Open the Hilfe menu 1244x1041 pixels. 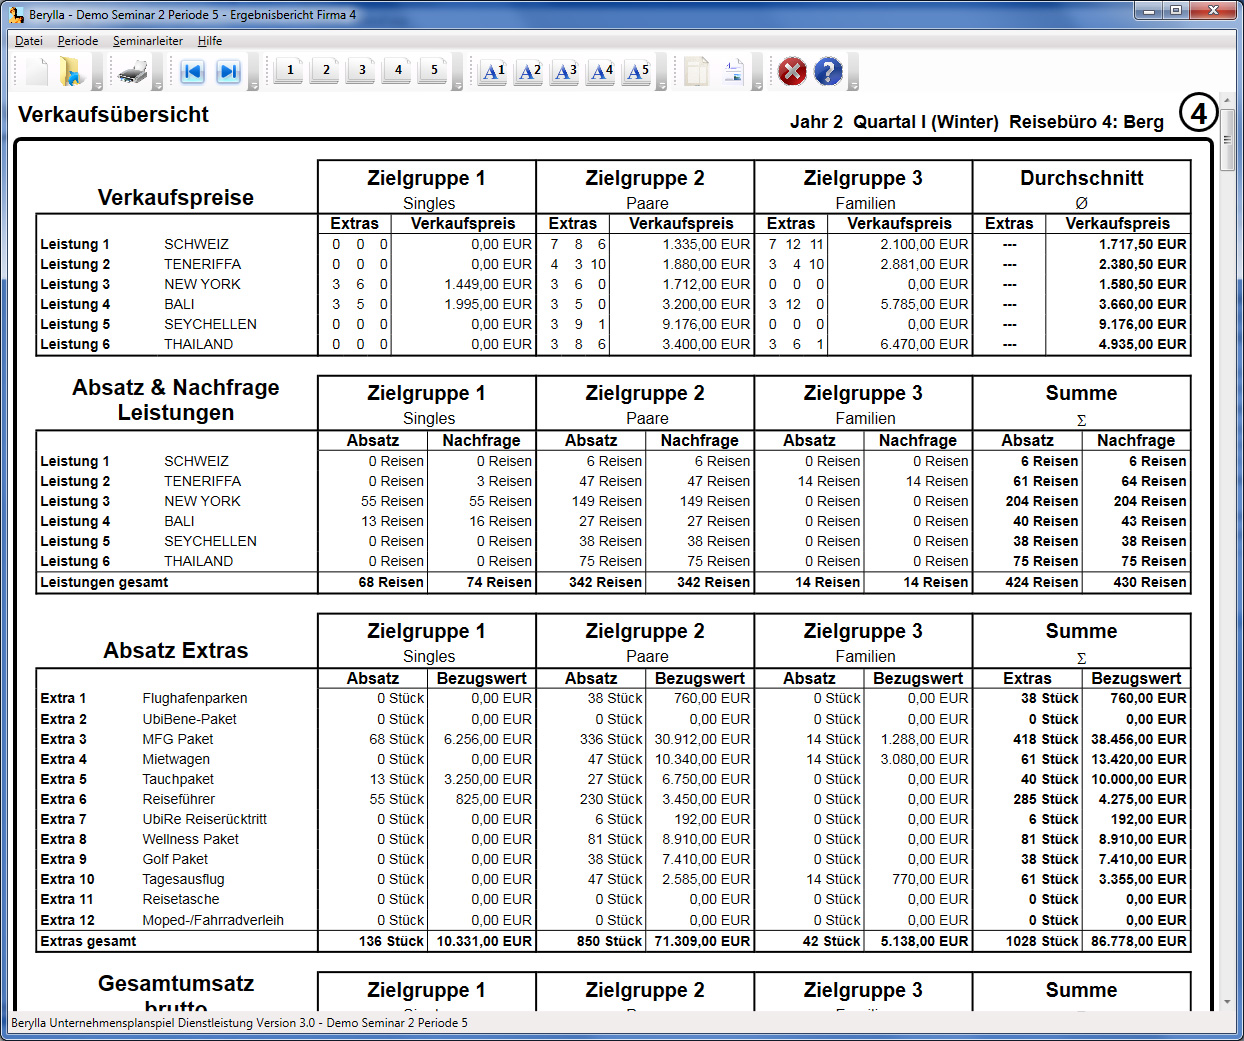click(210, 41)
